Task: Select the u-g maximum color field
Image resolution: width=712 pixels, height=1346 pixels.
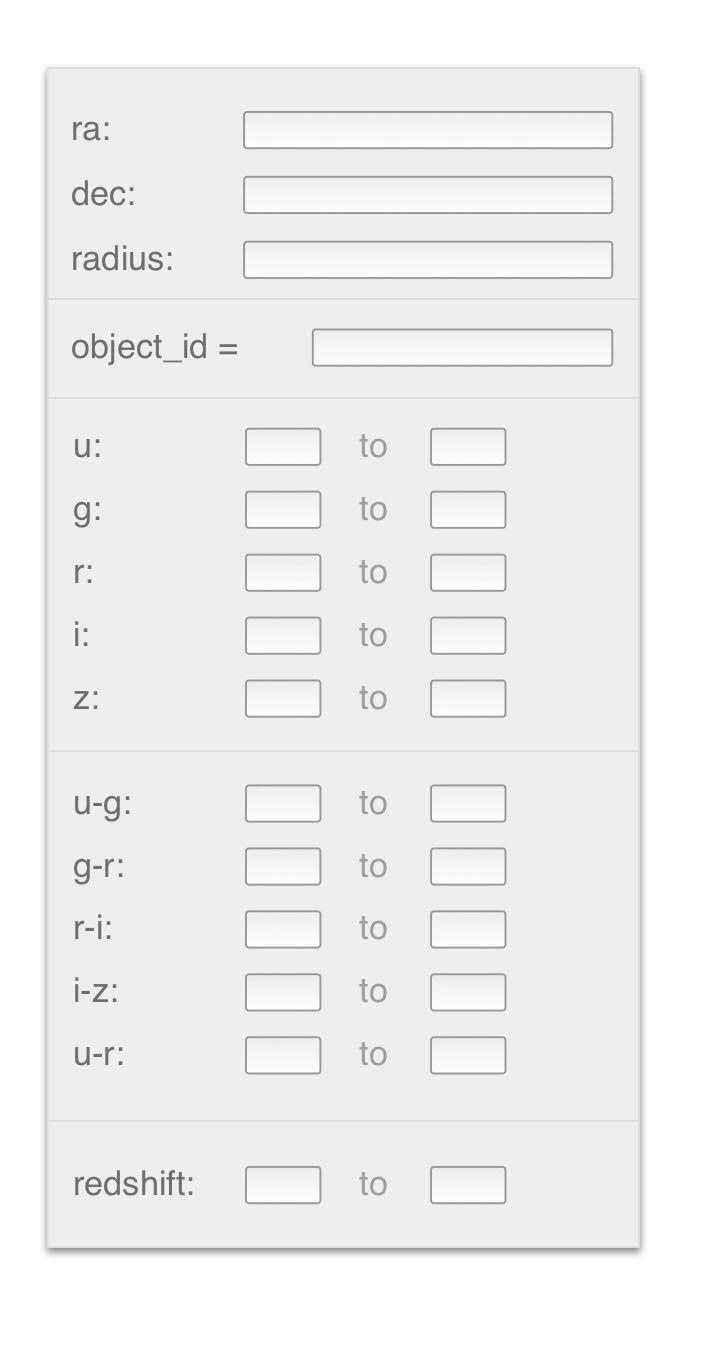Action: pos(468,804)
